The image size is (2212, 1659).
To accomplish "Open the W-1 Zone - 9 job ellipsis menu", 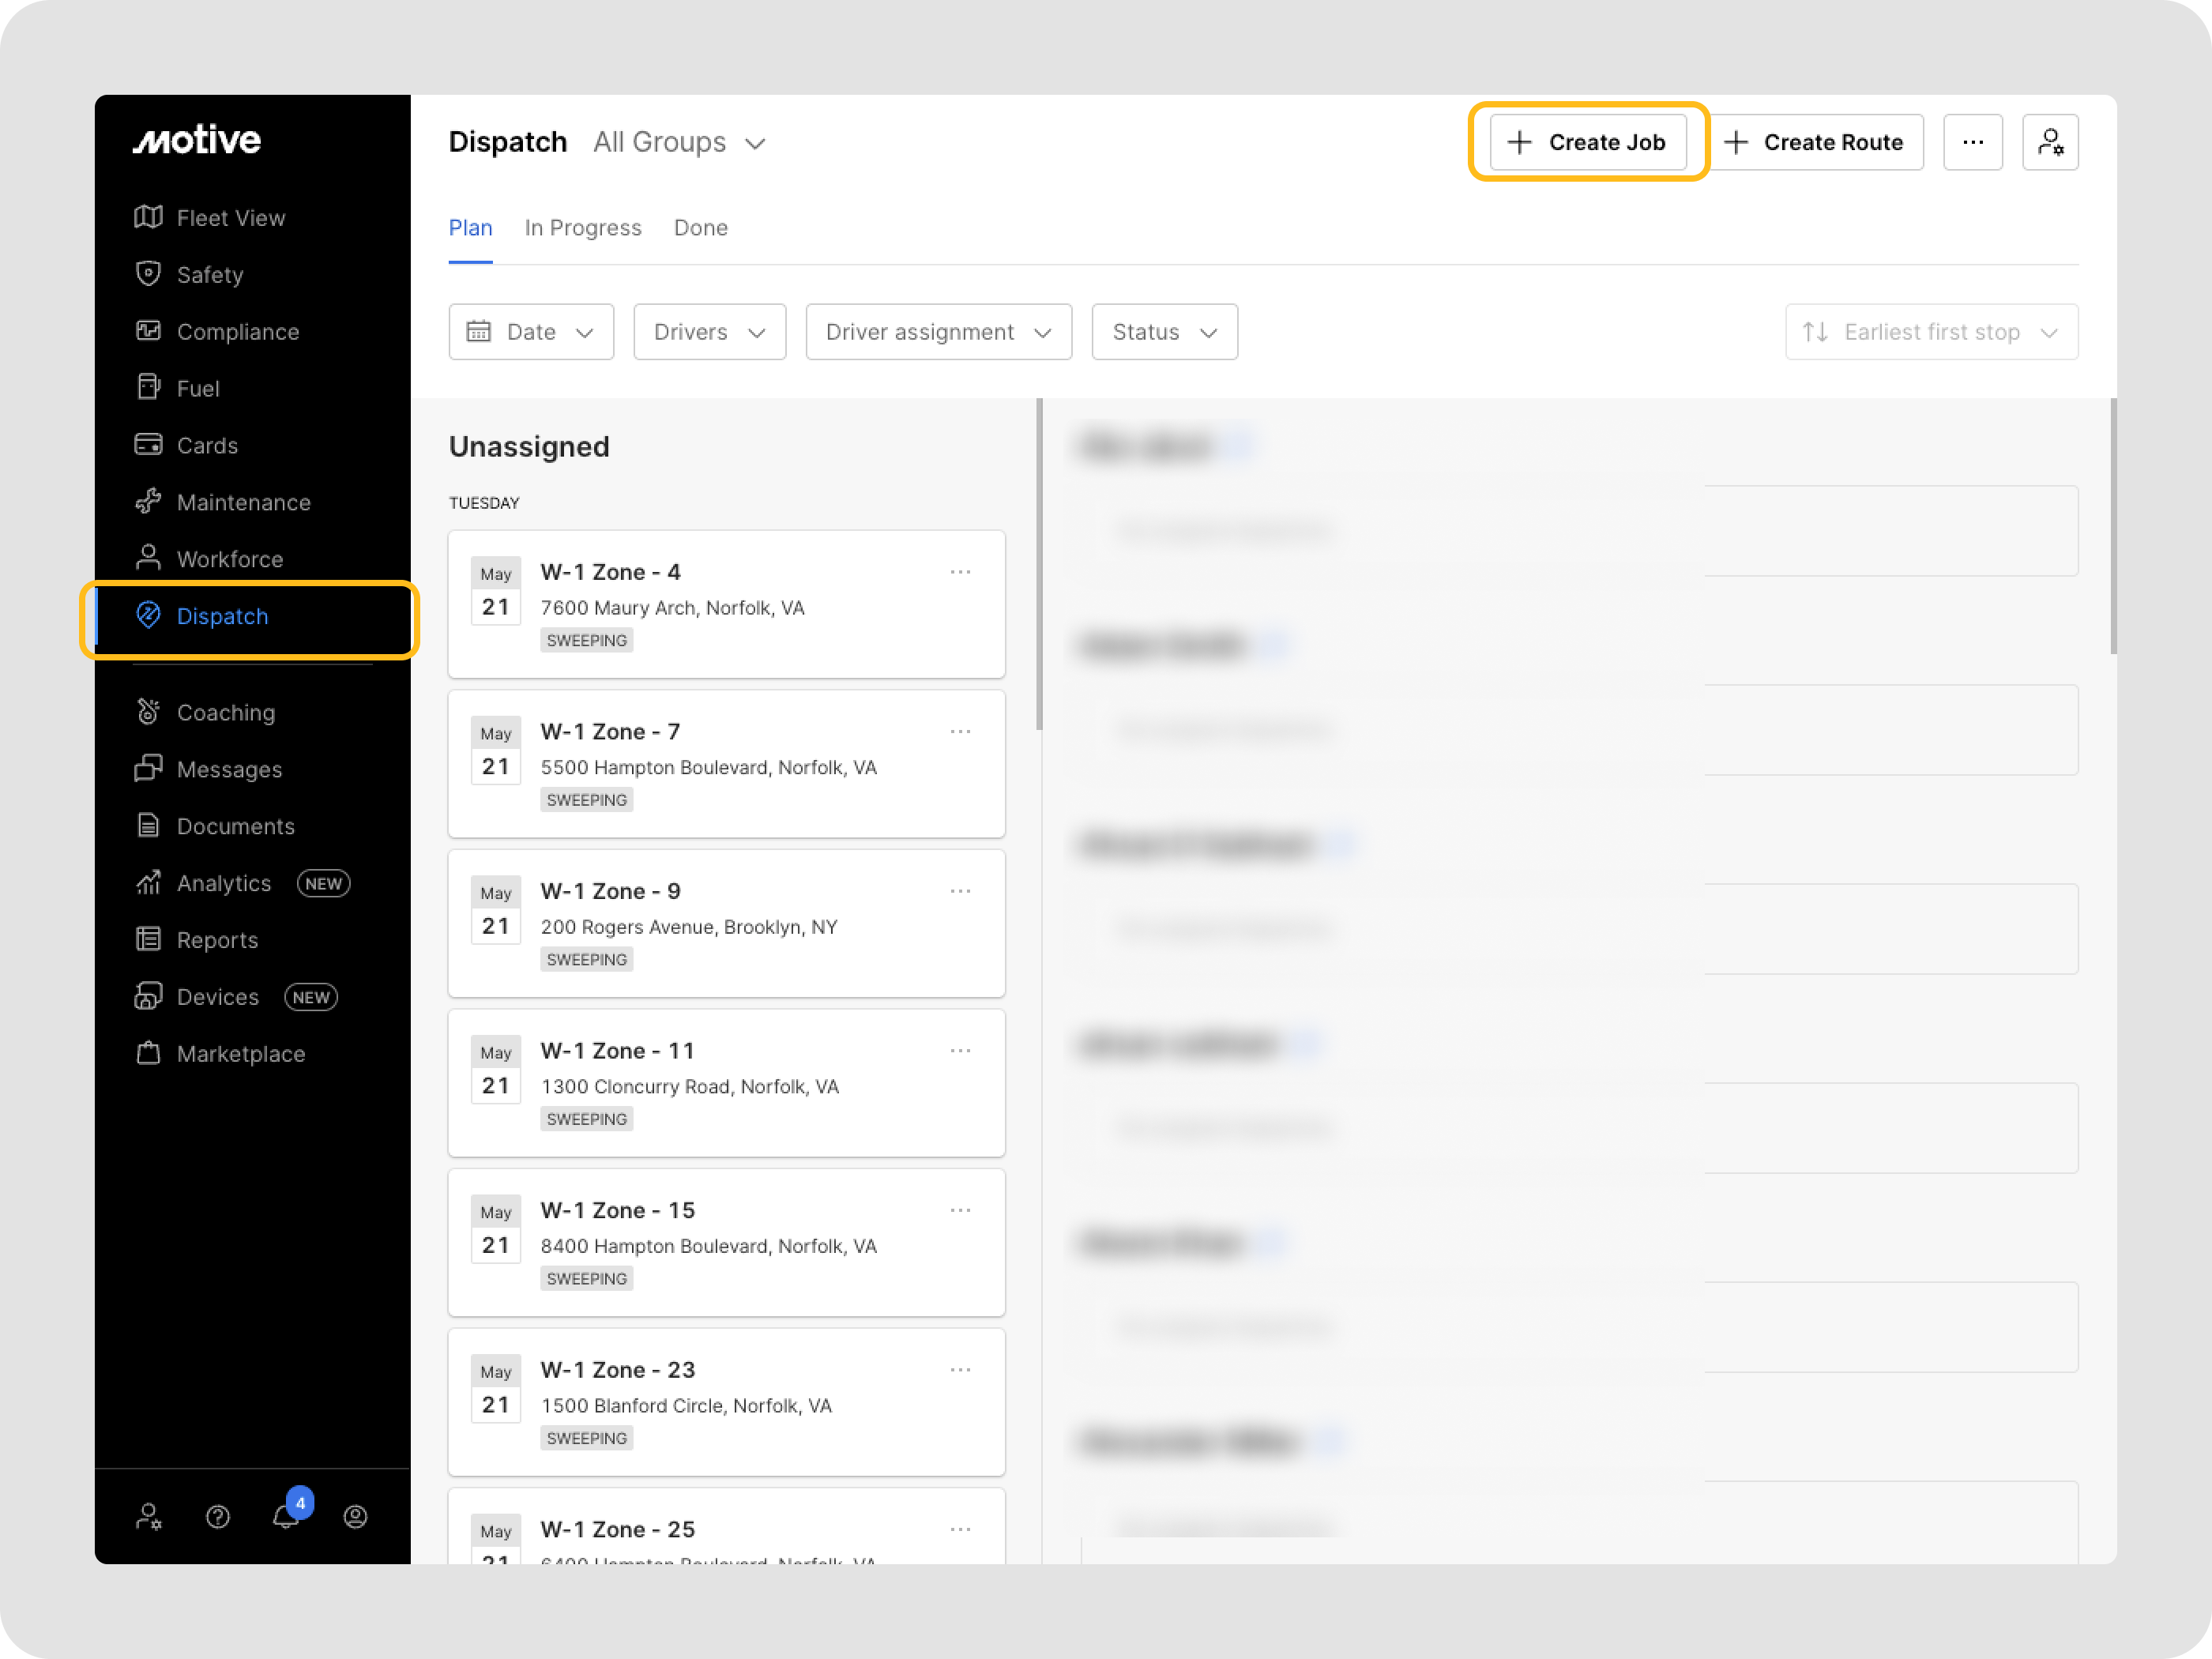I will pyautogui.click(x=960, y=891).
